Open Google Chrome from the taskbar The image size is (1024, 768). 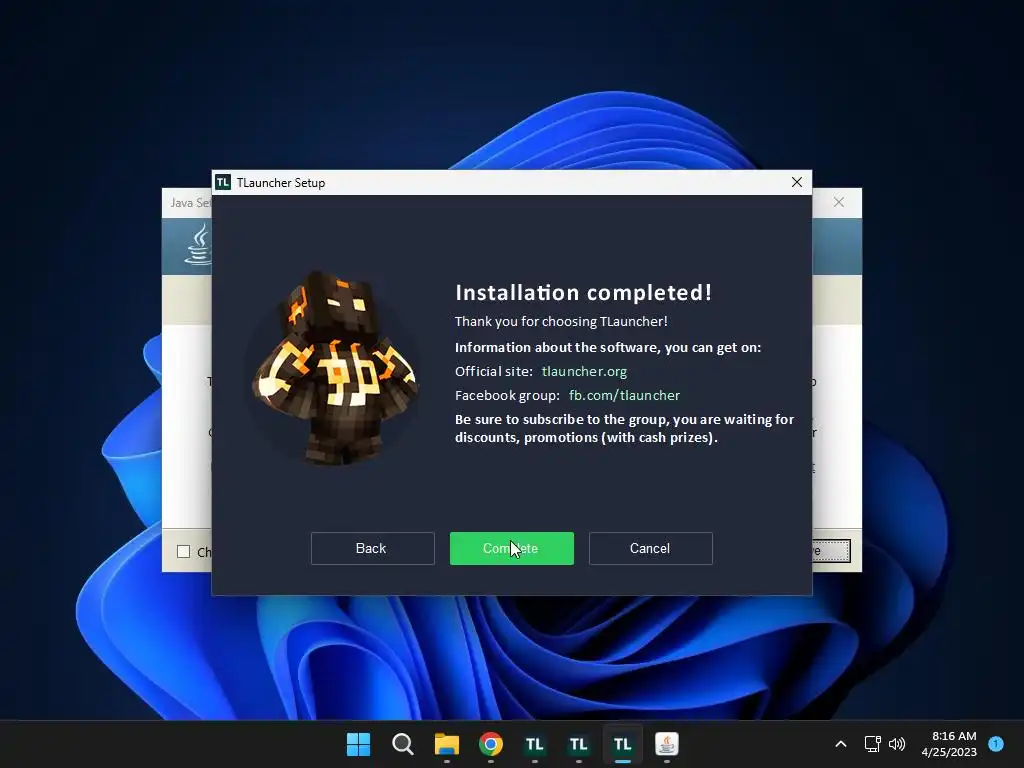490,744
